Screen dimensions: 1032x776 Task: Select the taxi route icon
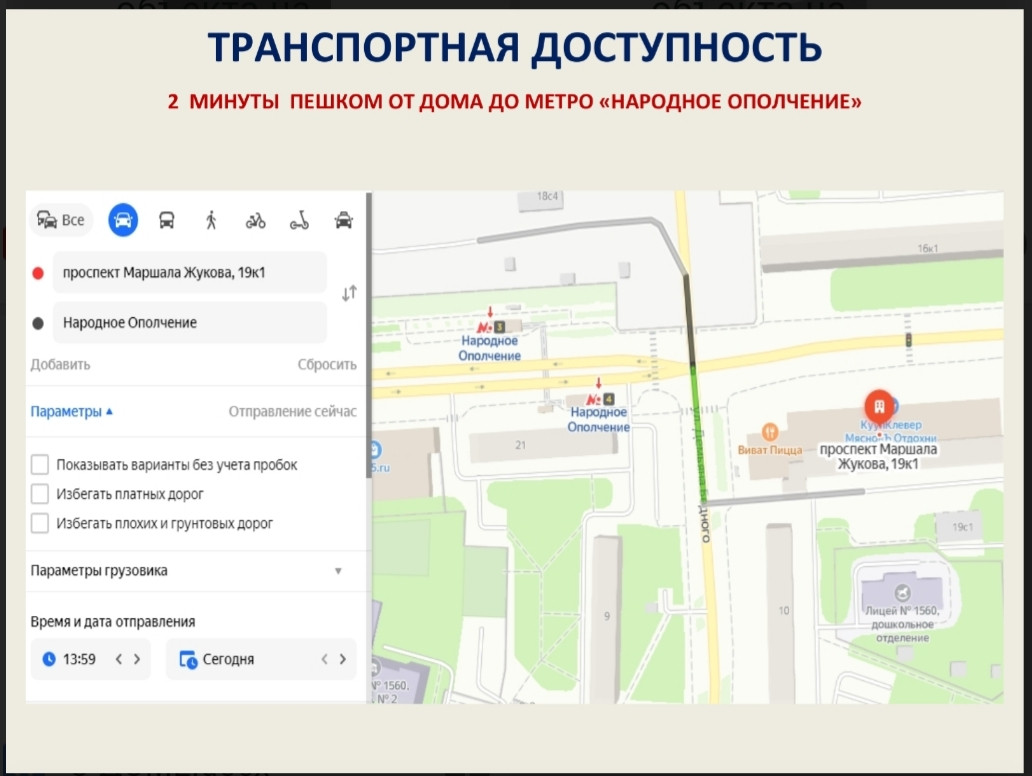point(344,220)
